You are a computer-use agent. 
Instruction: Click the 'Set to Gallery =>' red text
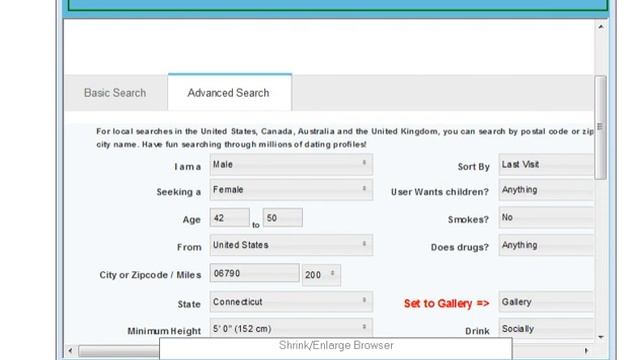447,303
